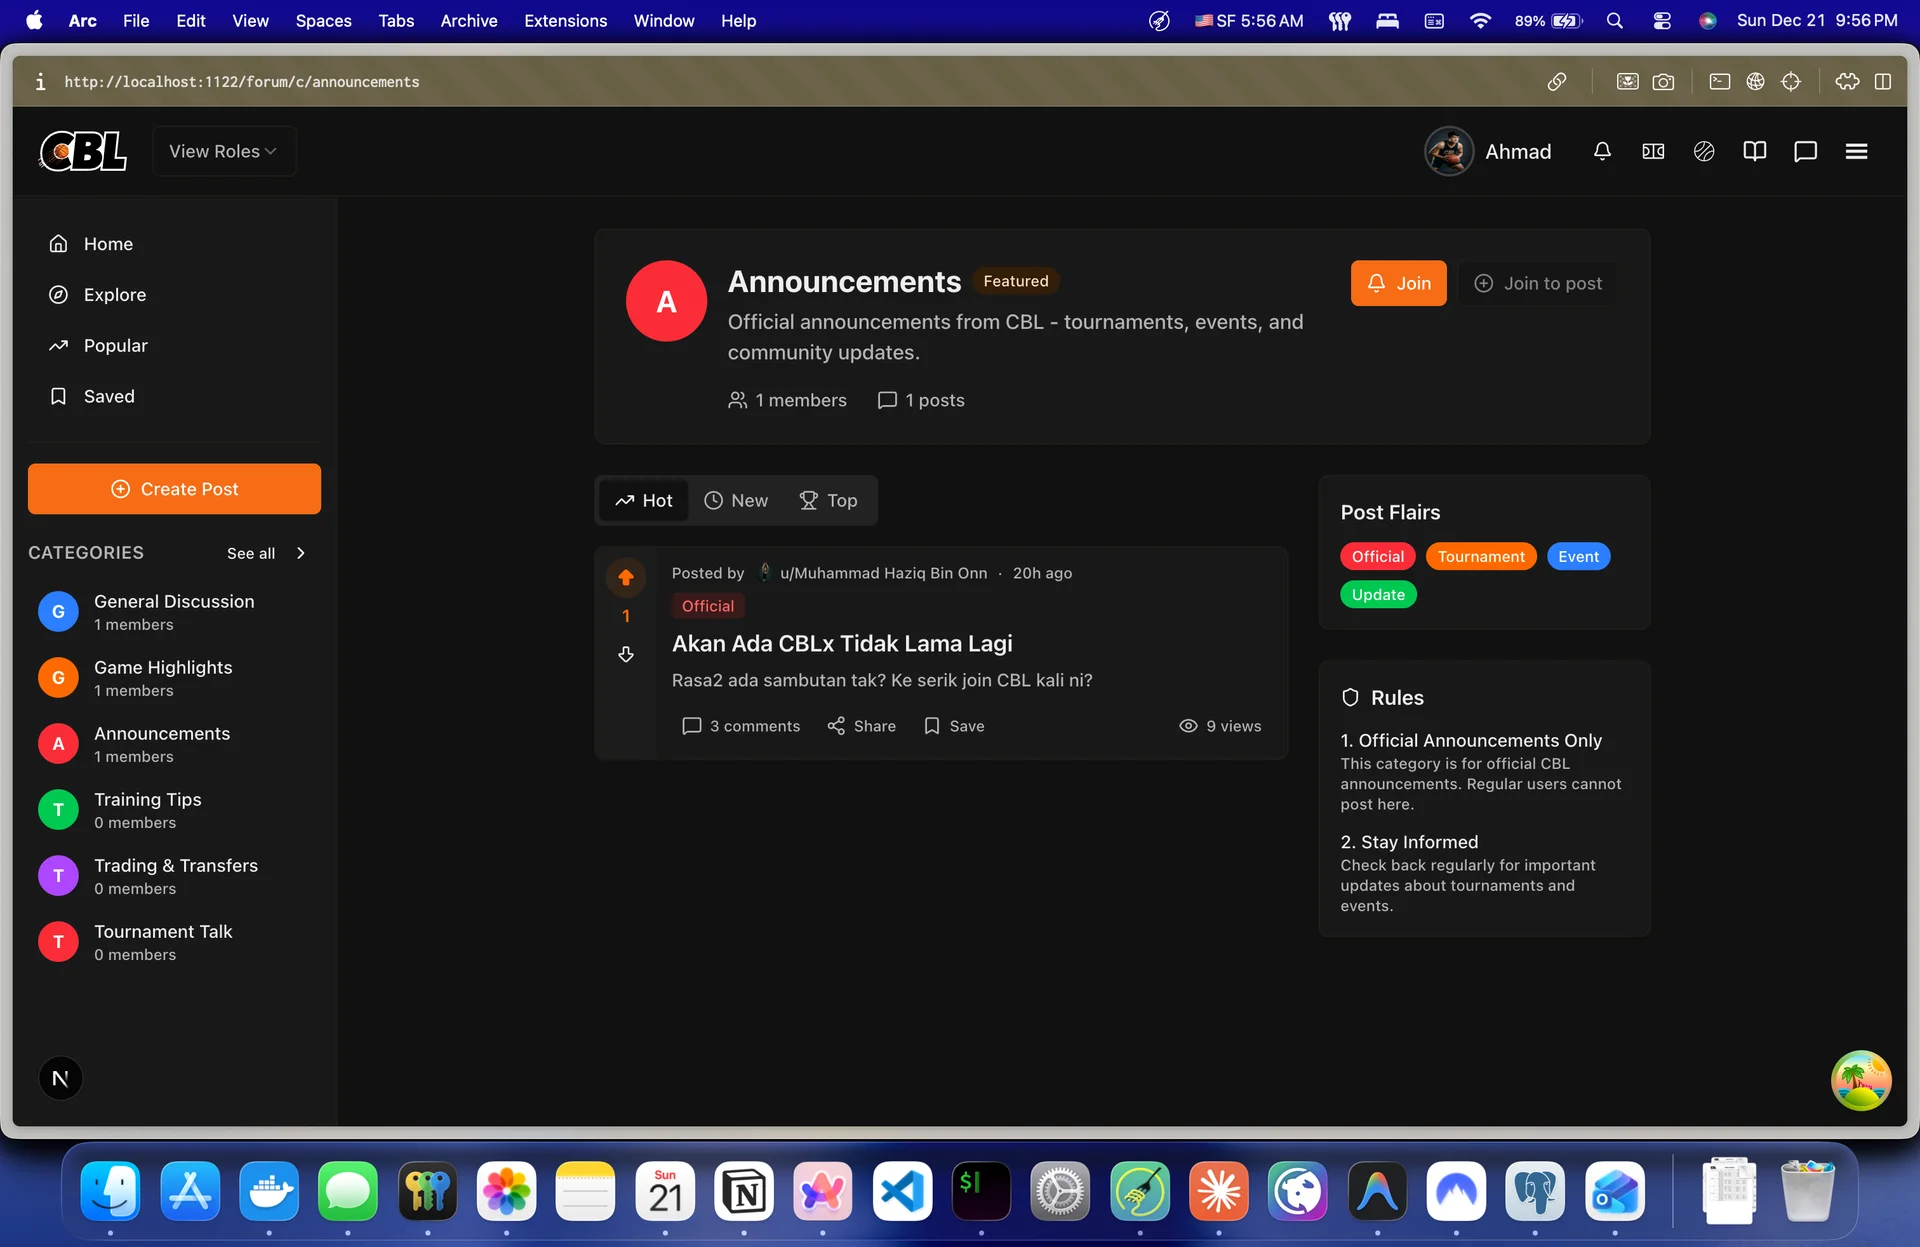The height and width of the screenshot is (1247, 1920).
Task: Click the notification bell icon in header
Action: point(1602,151)
